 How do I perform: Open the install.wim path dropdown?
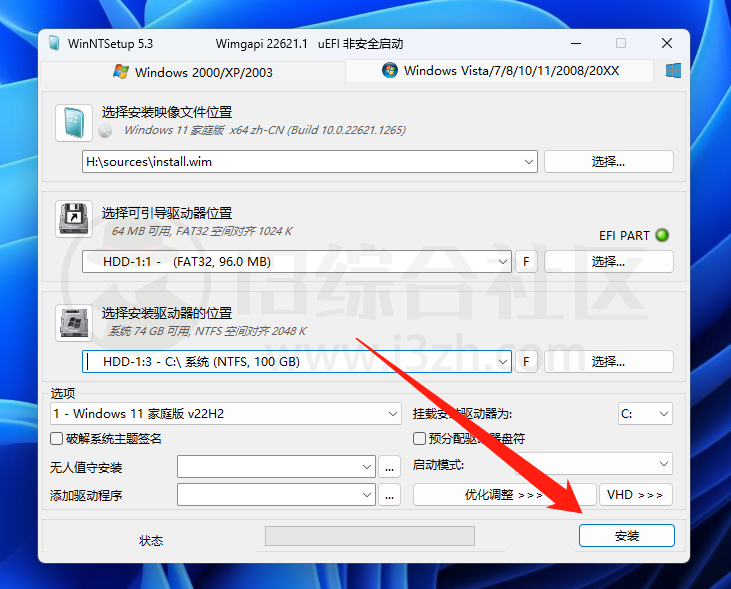[528, 162]
